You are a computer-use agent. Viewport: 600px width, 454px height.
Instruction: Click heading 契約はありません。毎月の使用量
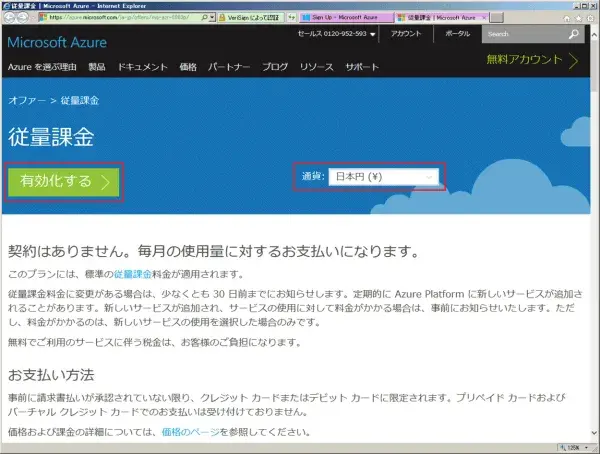[214, 251]
